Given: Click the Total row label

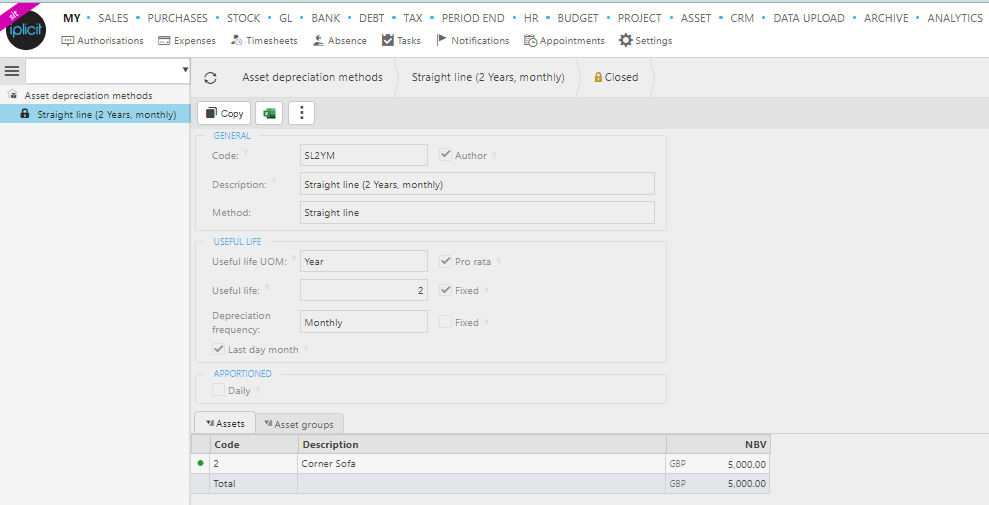Looking at the screenshot, I should pos(225,484).
